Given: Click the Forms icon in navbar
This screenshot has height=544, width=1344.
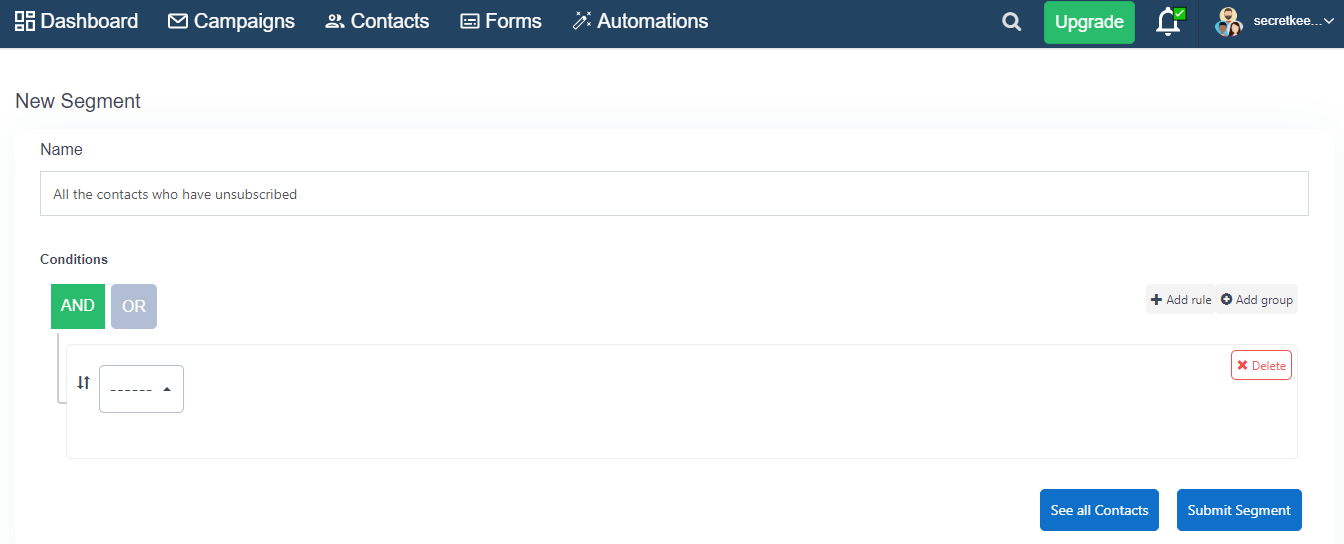Looking at the screenshot, I should 470,21.
